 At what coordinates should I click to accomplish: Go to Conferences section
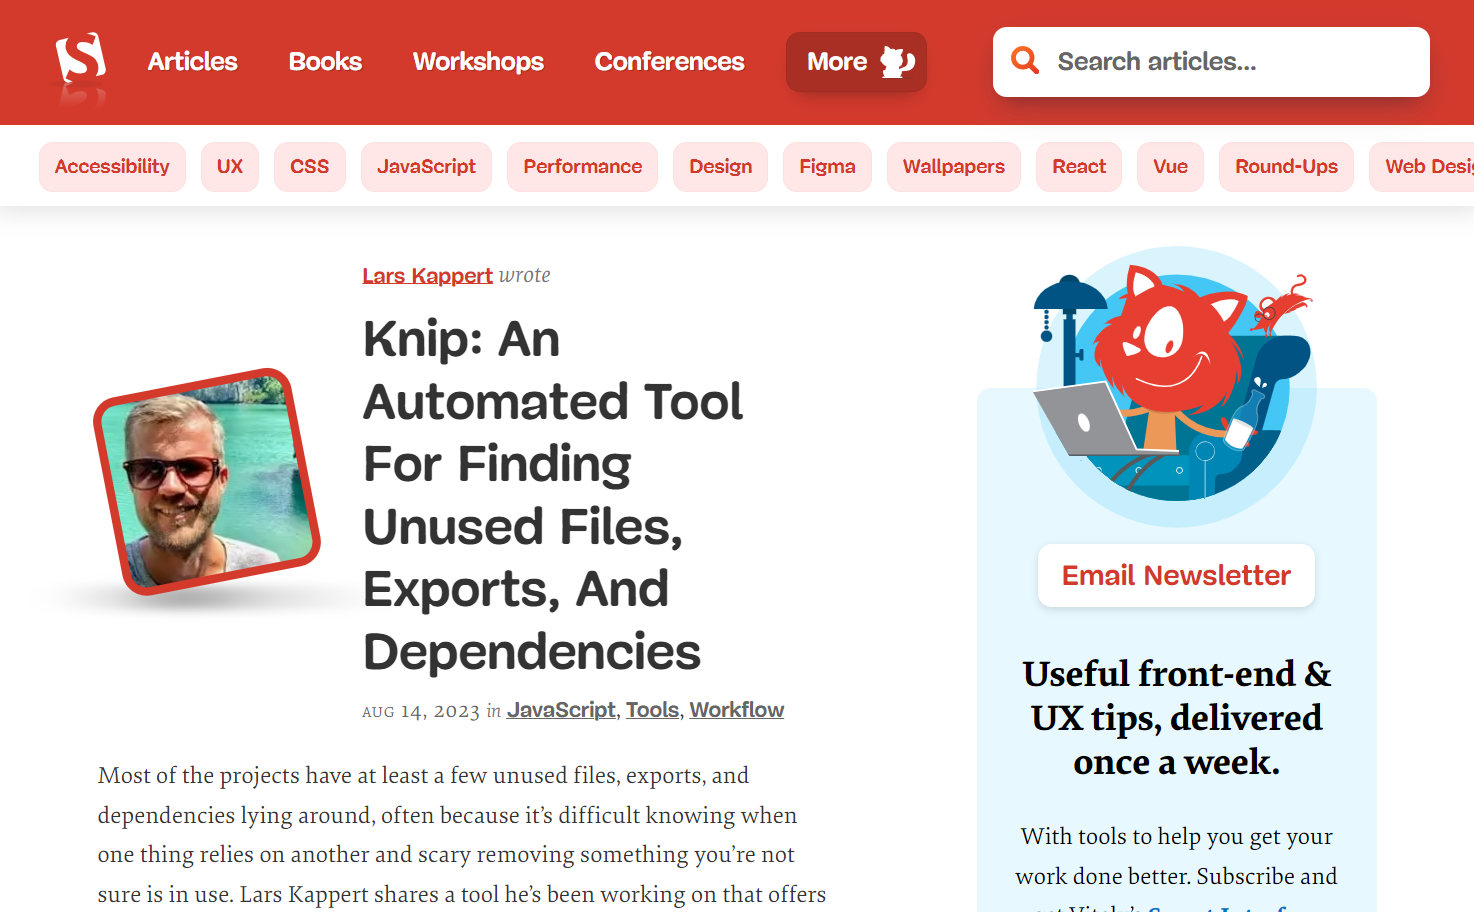[x=669, y=62]
